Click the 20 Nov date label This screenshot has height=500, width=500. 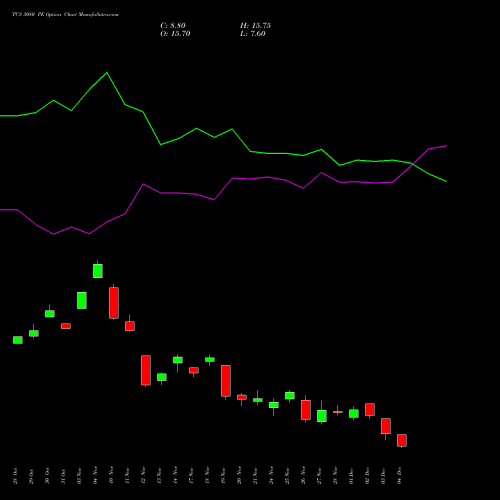point(239,476)
